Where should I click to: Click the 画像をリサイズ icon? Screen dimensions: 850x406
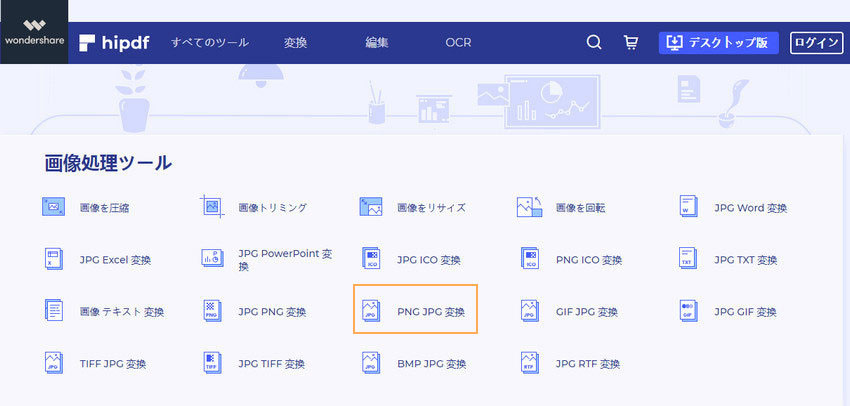371,207
